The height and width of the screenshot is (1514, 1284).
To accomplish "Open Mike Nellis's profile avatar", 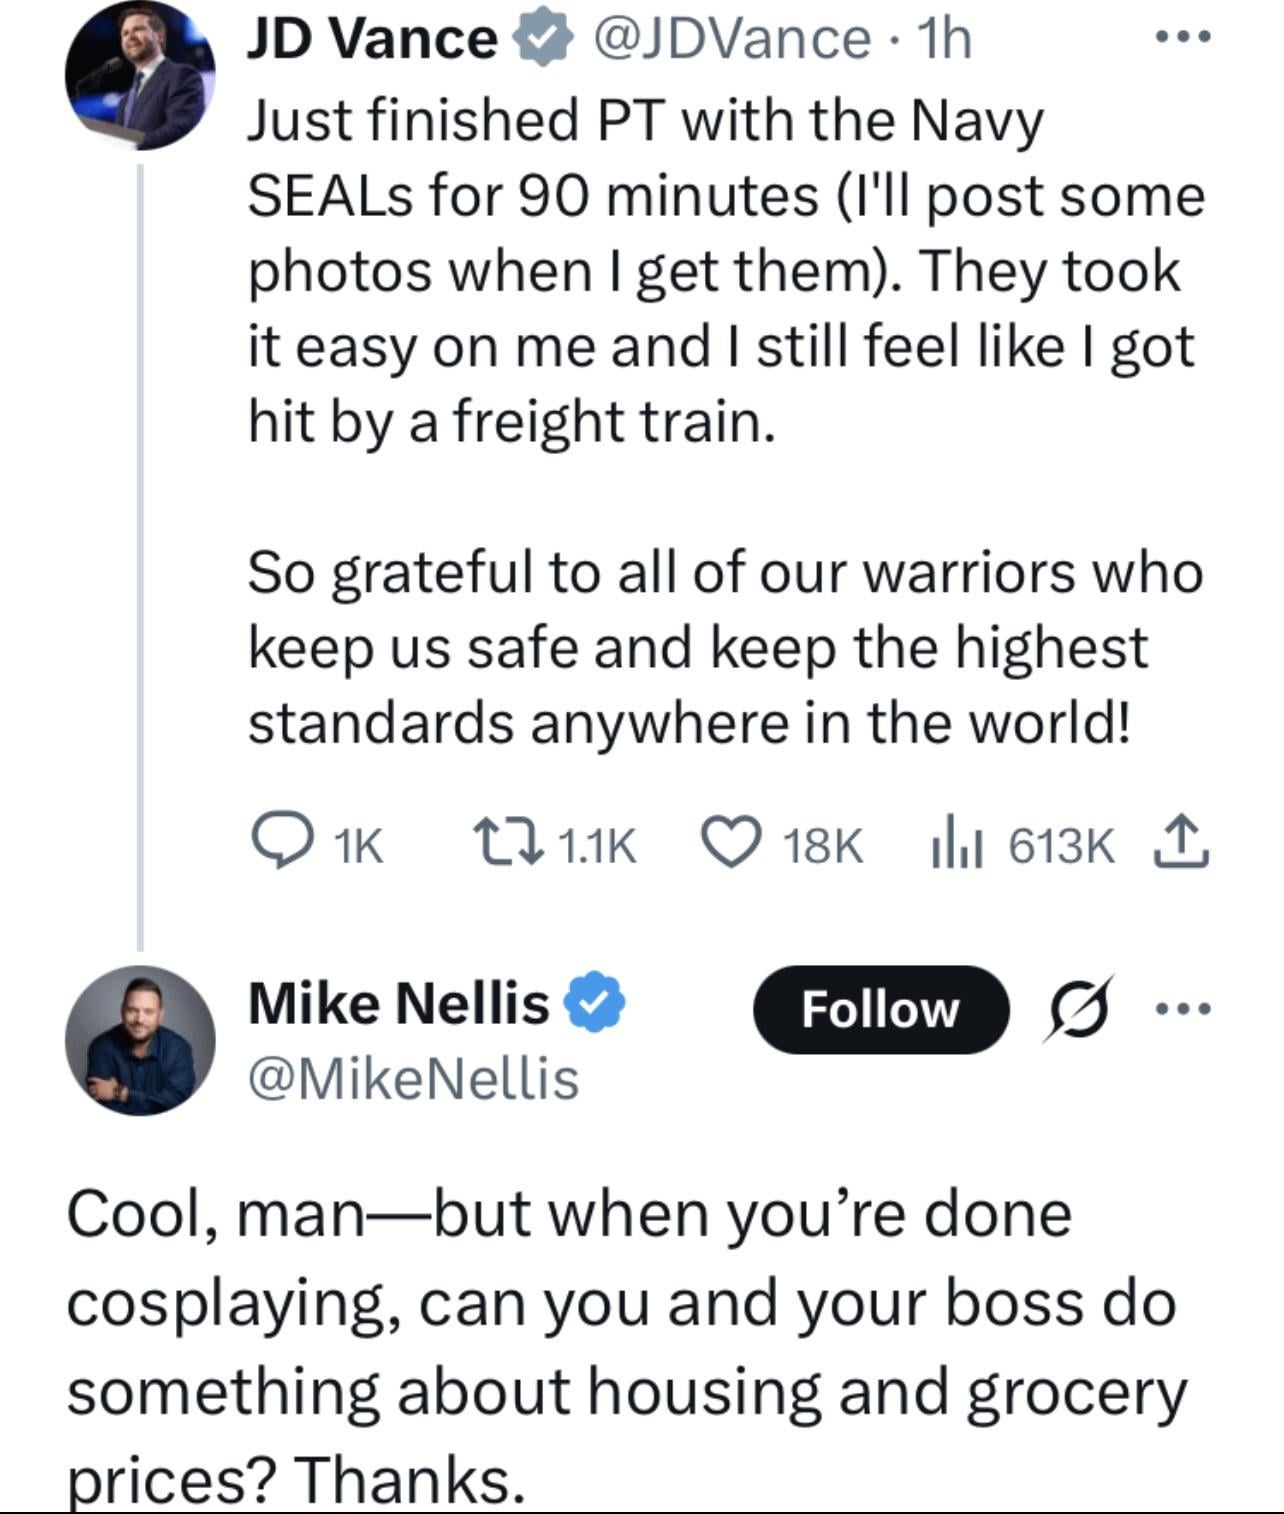I will click(140, 1040).
